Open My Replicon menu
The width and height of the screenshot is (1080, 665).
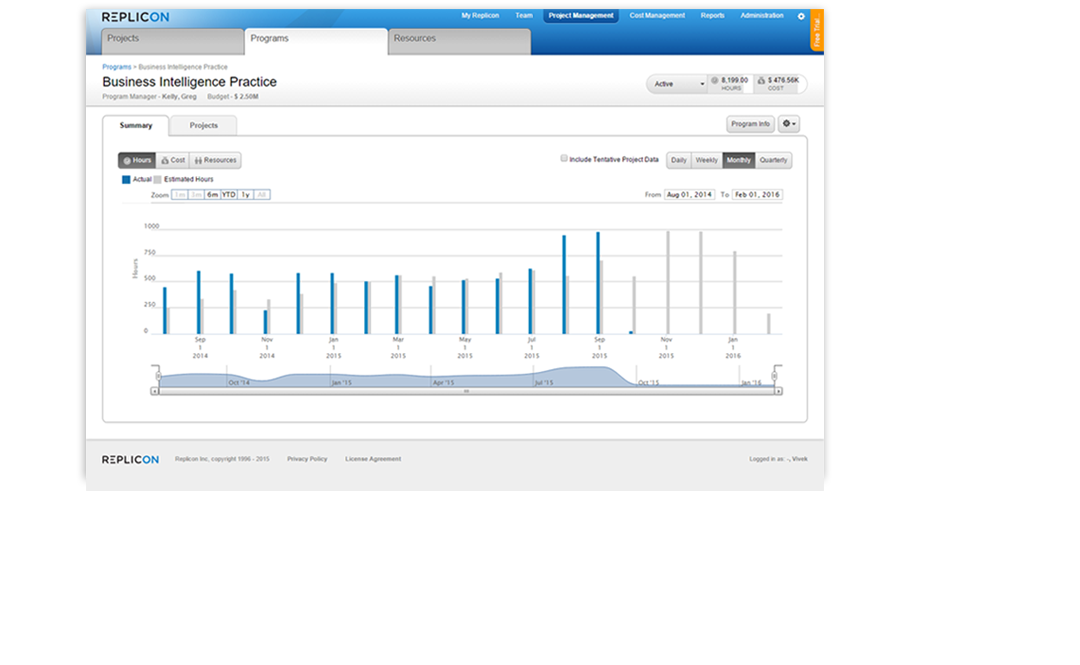click(480, 15)
